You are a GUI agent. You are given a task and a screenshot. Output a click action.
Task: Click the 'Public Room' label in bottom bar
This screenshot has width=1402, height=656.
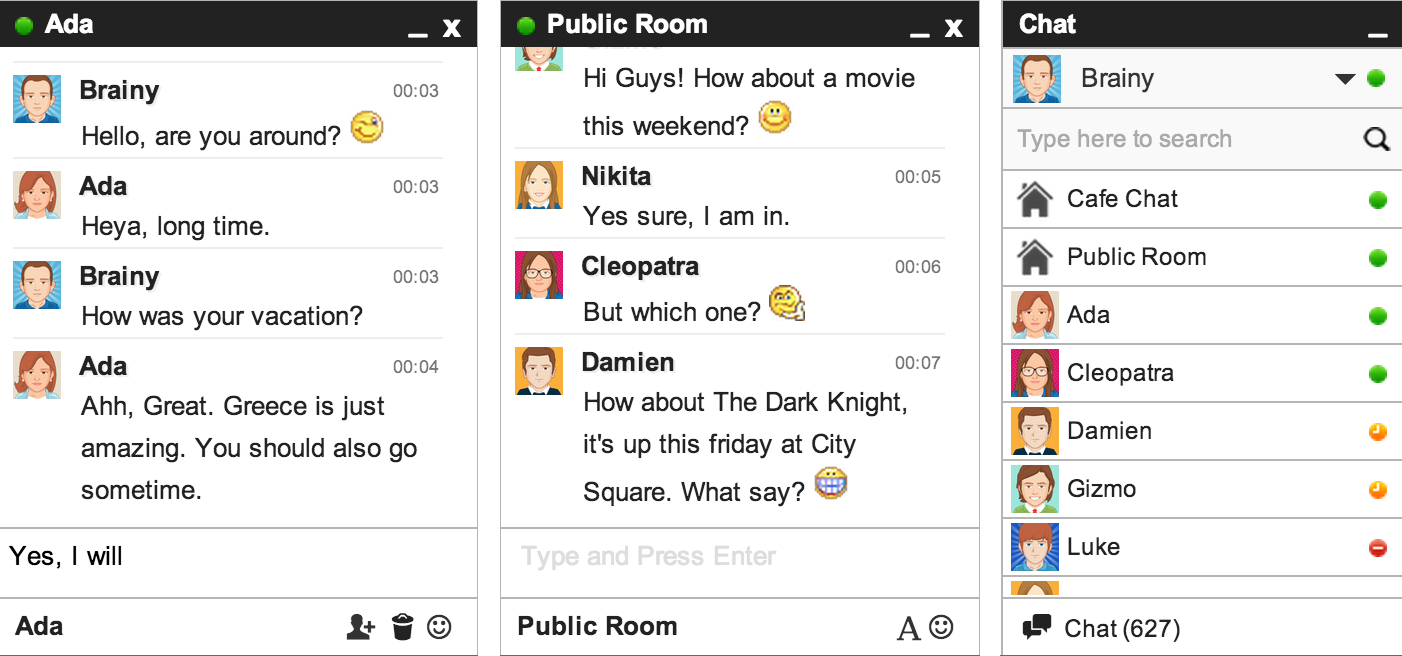click(597, 627)
